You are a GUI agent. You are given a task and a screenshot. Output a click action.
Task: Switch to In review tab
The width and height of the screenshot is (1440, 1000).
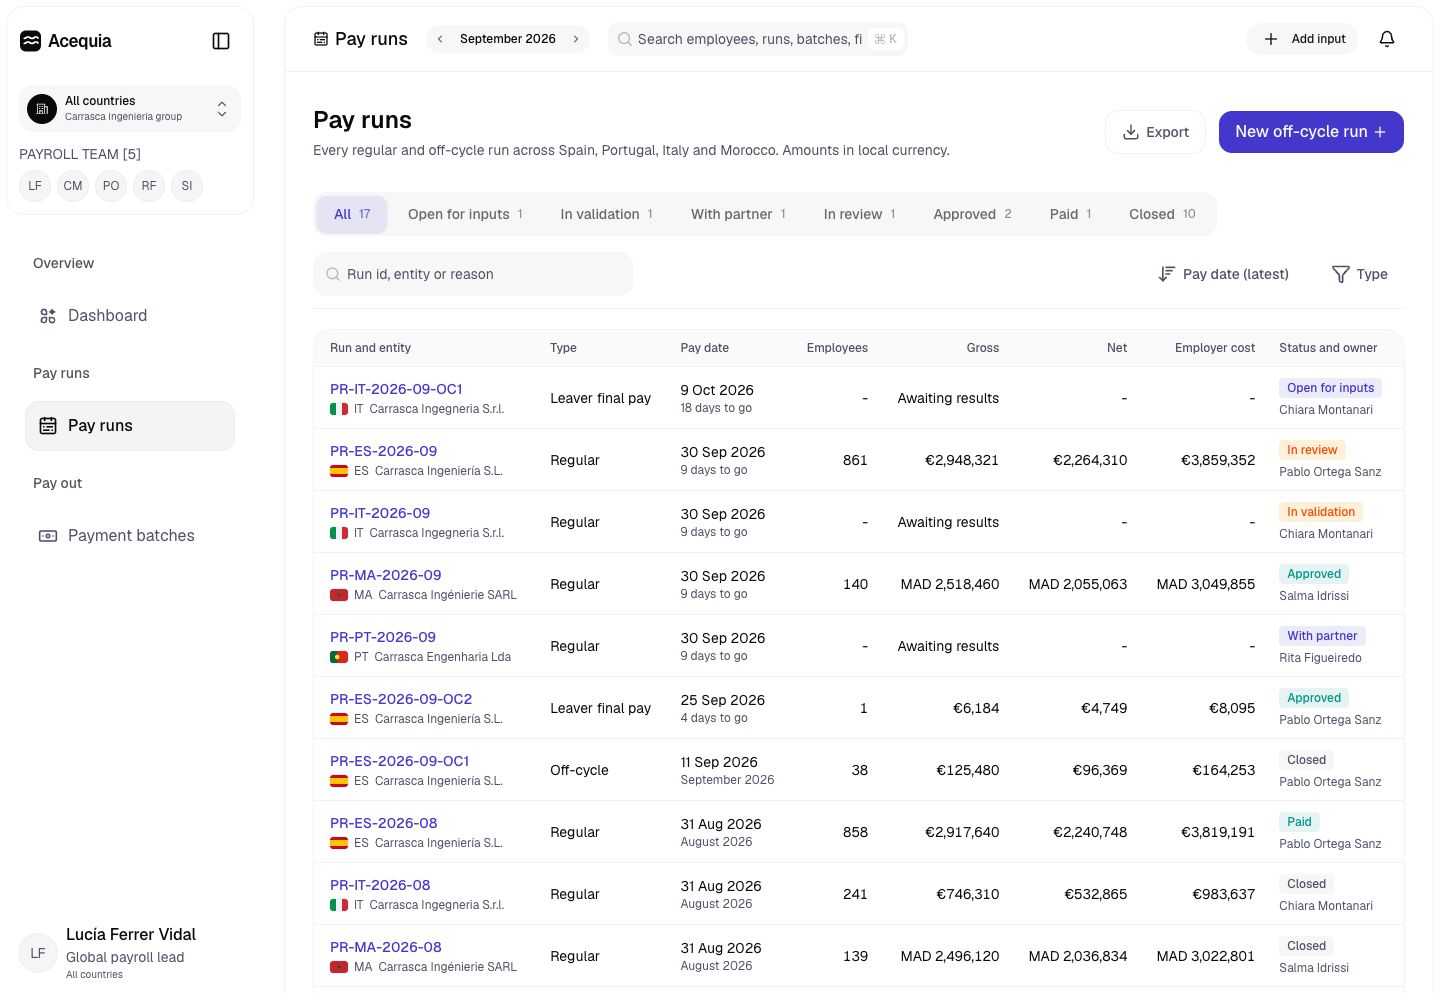tap(860, 214)
